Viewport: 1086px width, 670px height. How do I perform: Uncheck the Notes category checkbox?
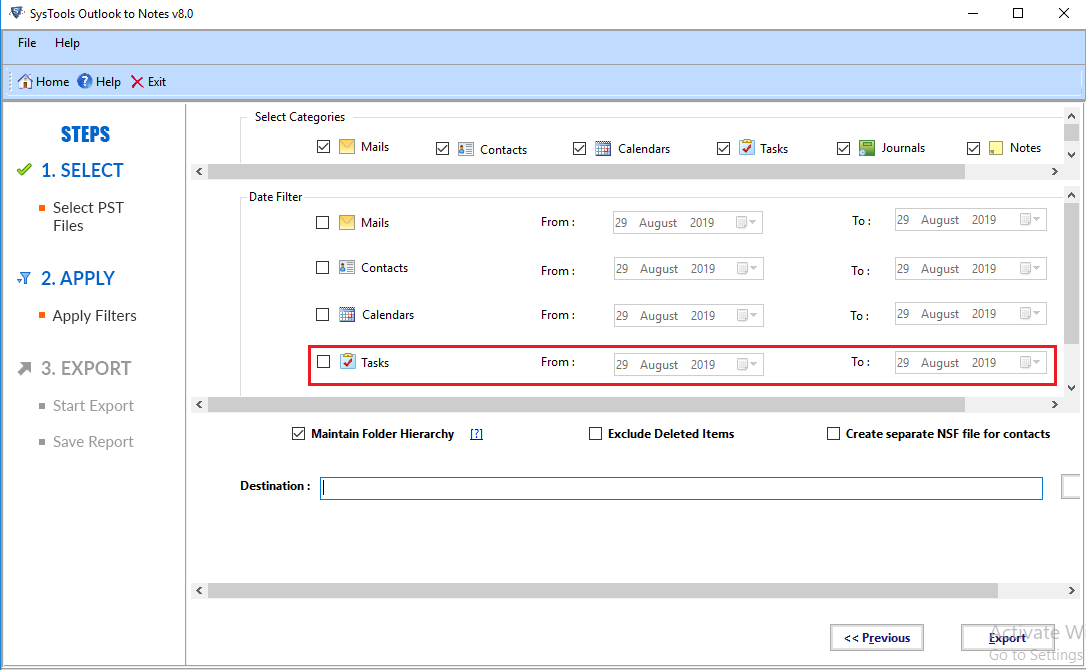coord(974,149)
